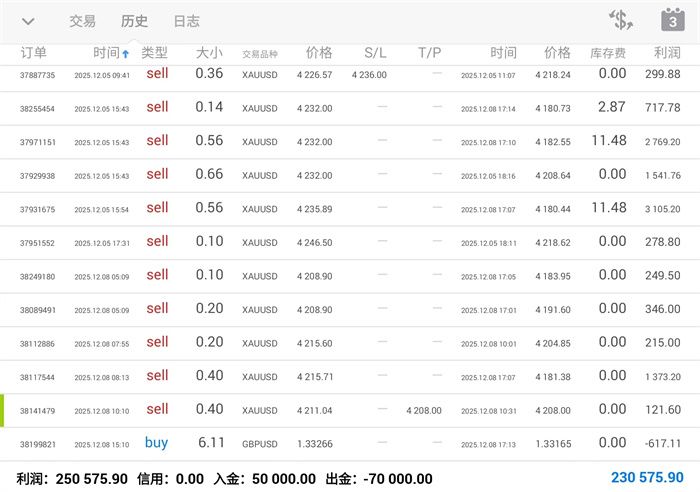Sort by the T/P column header
This screenshot has height=492, width=700.
[429, 53]
